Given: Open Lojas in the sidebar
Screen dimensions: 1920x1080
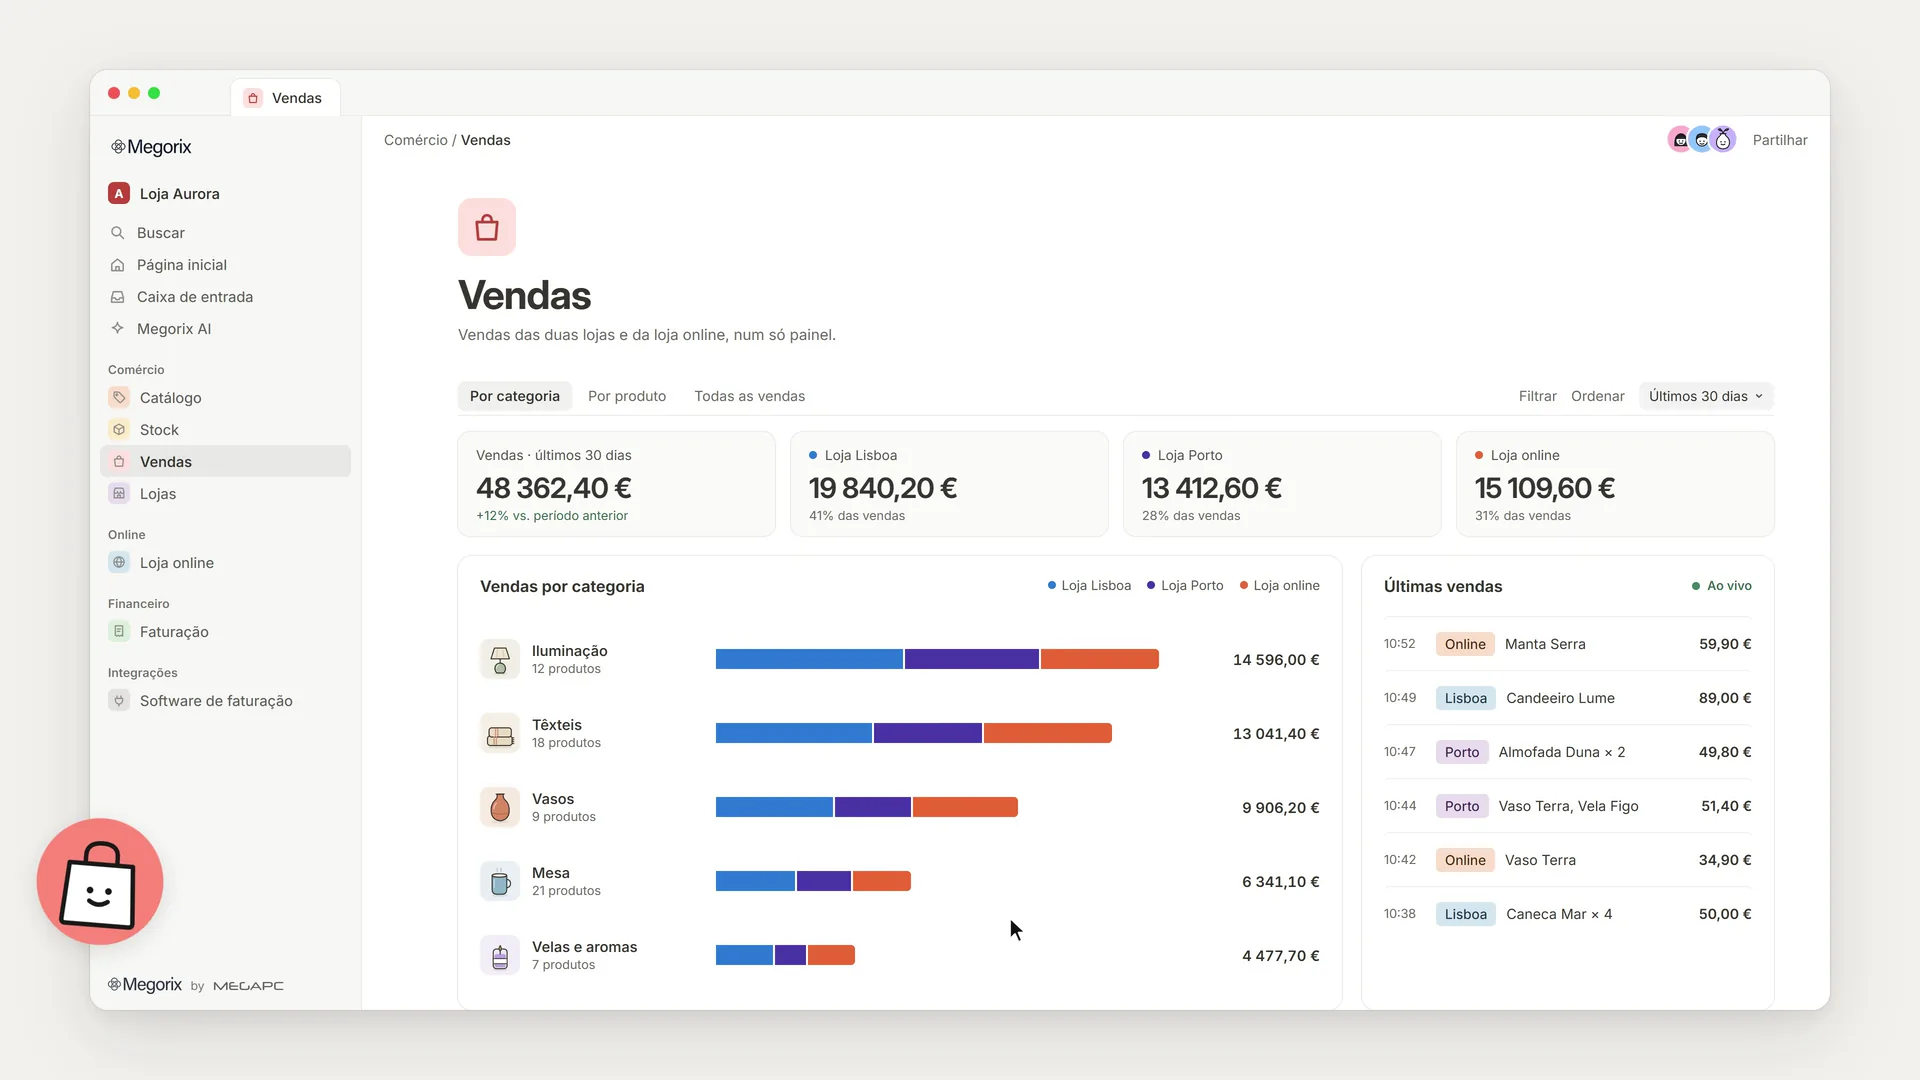Looking at the screenshot, I should pos(225,494).
